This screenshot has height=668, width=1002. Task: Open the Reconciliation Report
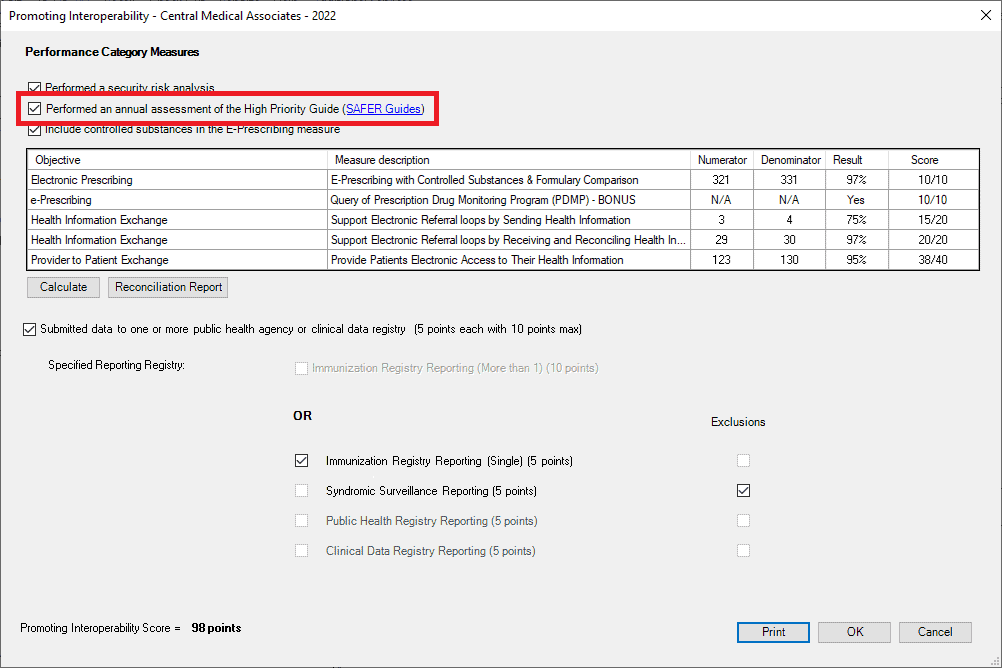coord(168,287)
